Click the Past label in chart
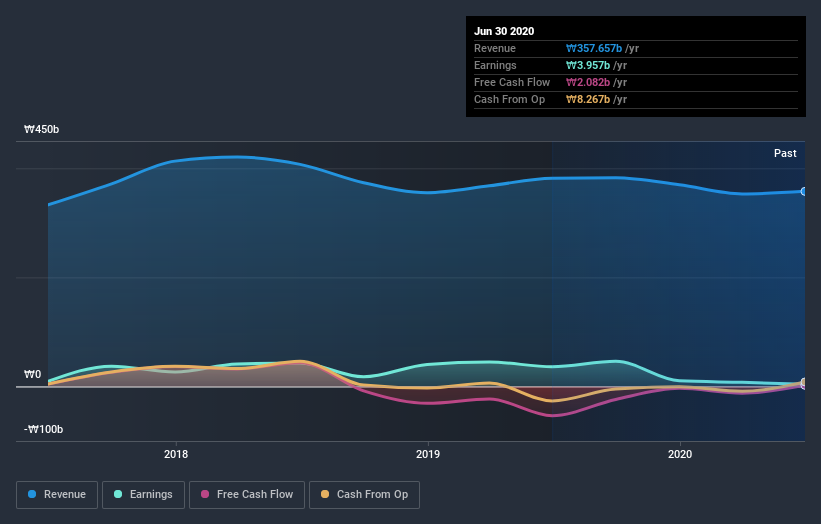Image resolution: width=821 pixels, height=524 pixels. tap(785, 153)
